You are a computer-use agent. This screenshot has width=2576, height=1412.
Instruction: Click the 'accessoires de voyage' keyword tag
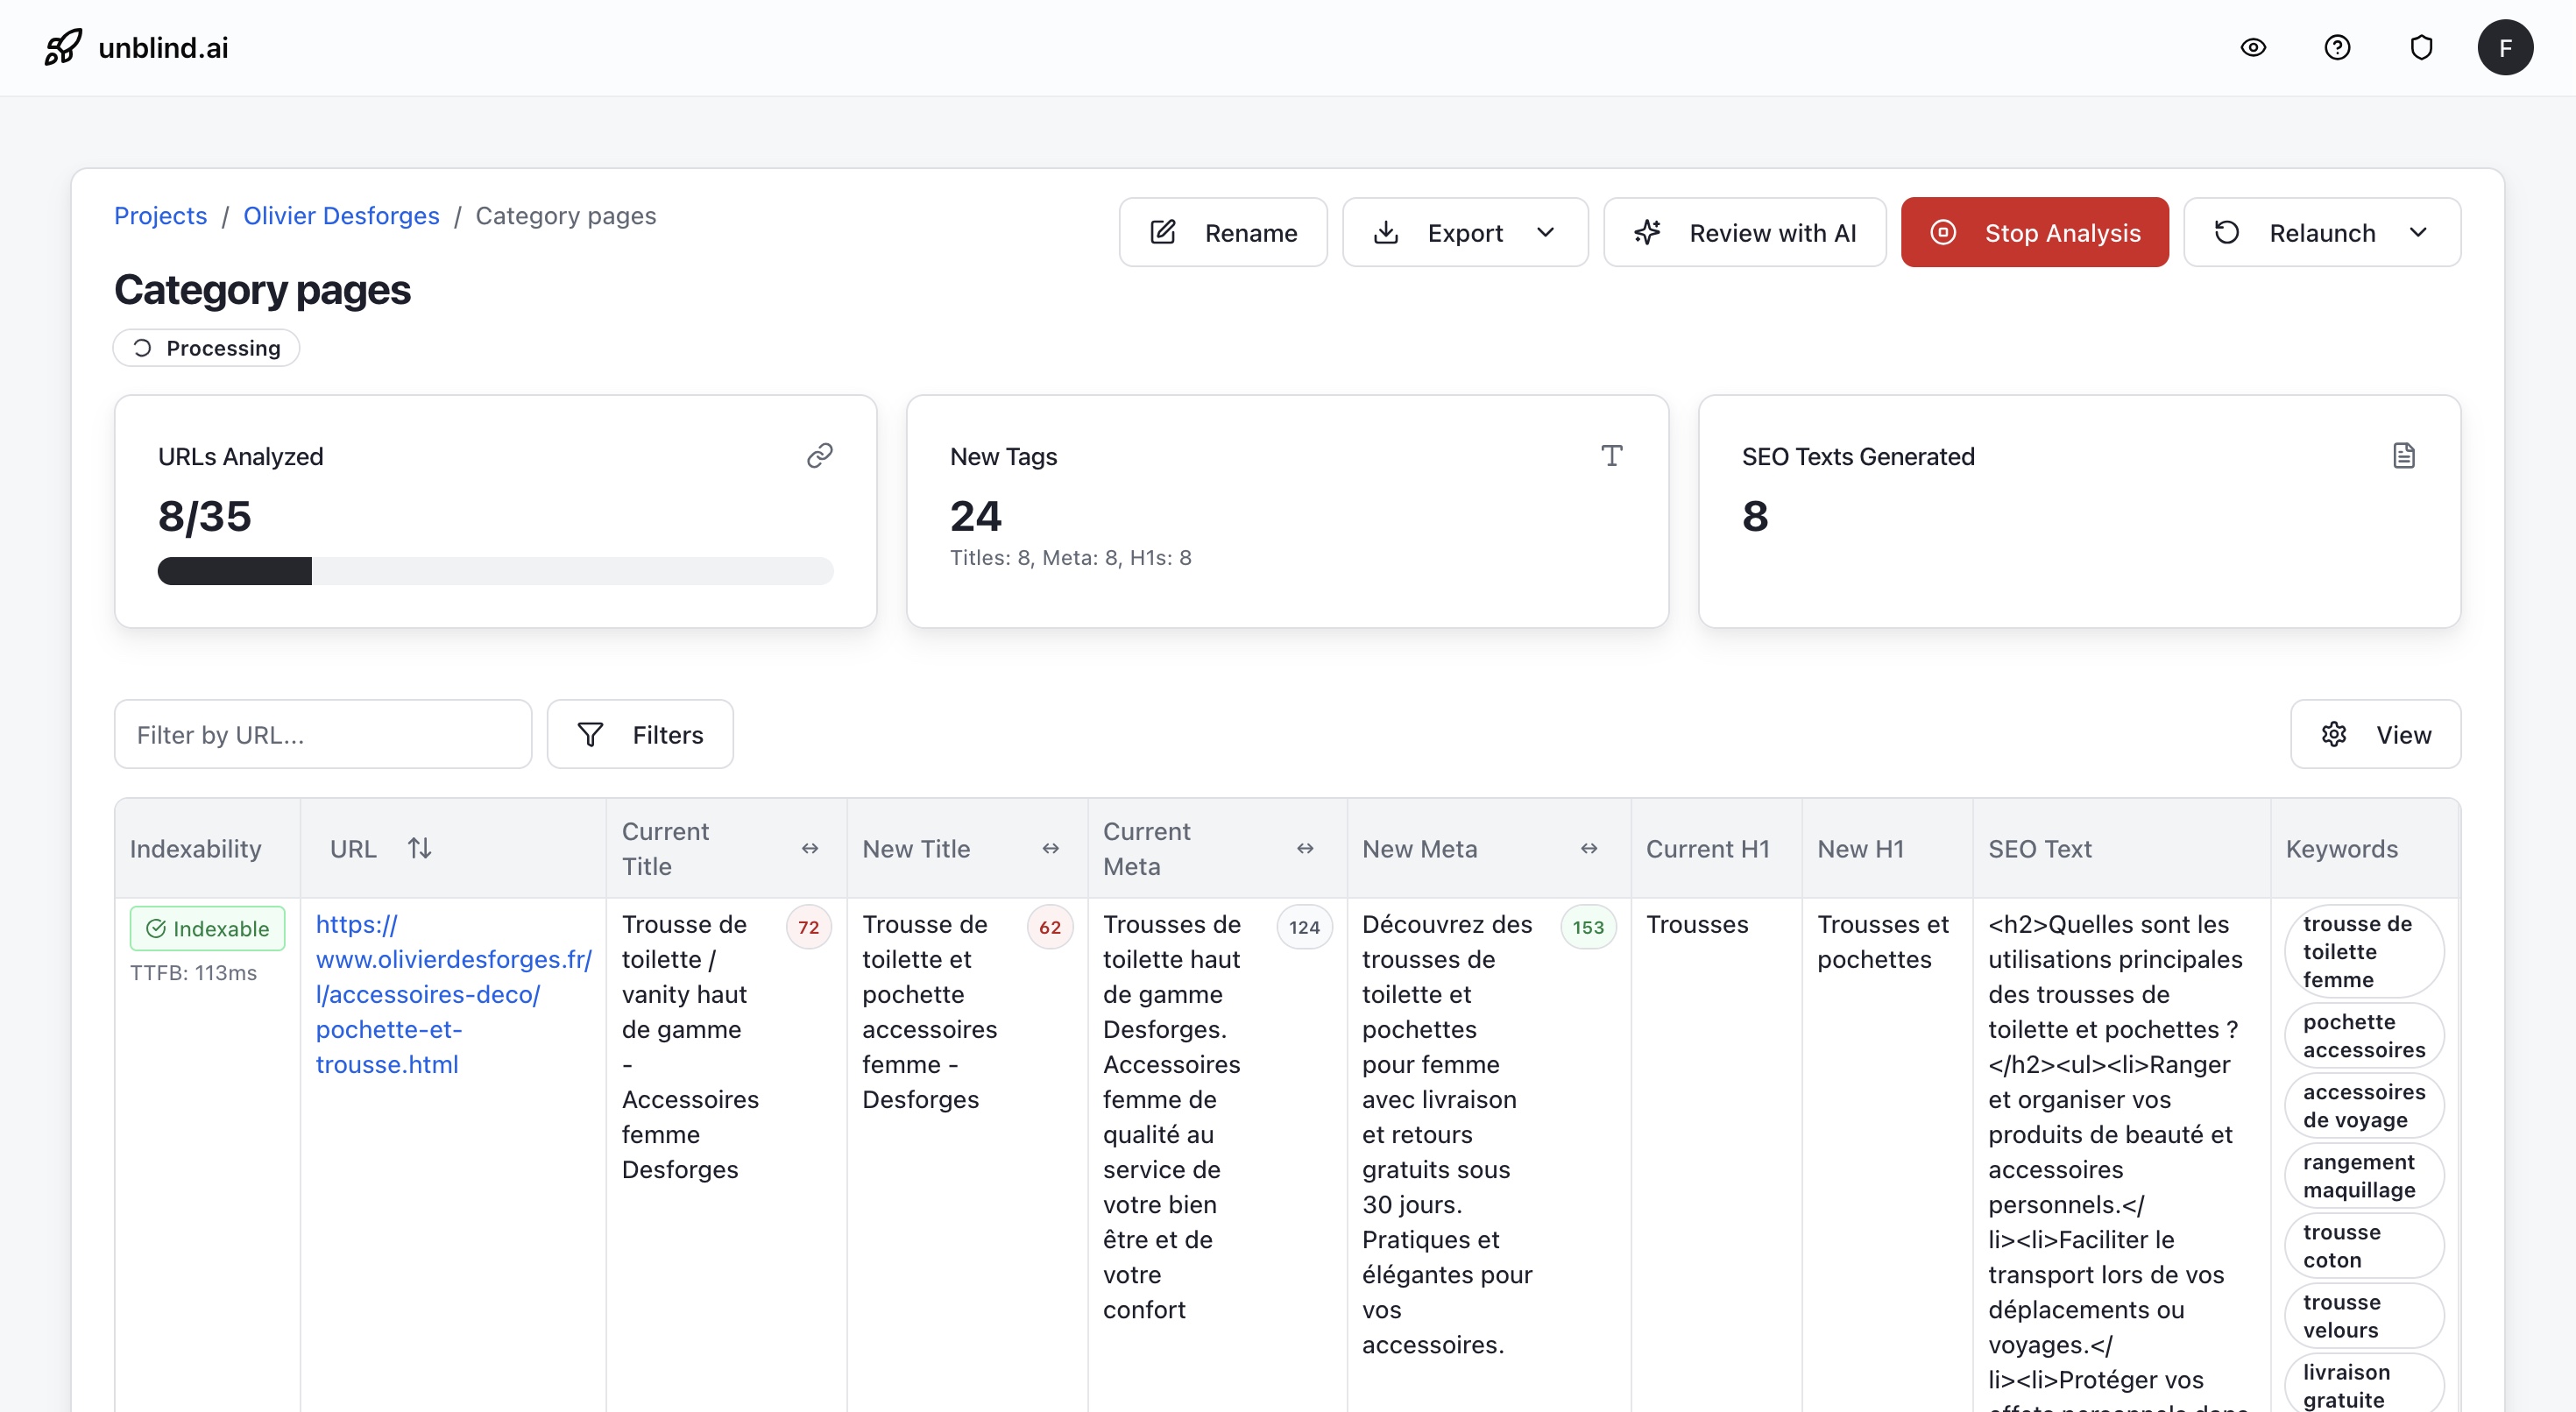2364,1106
